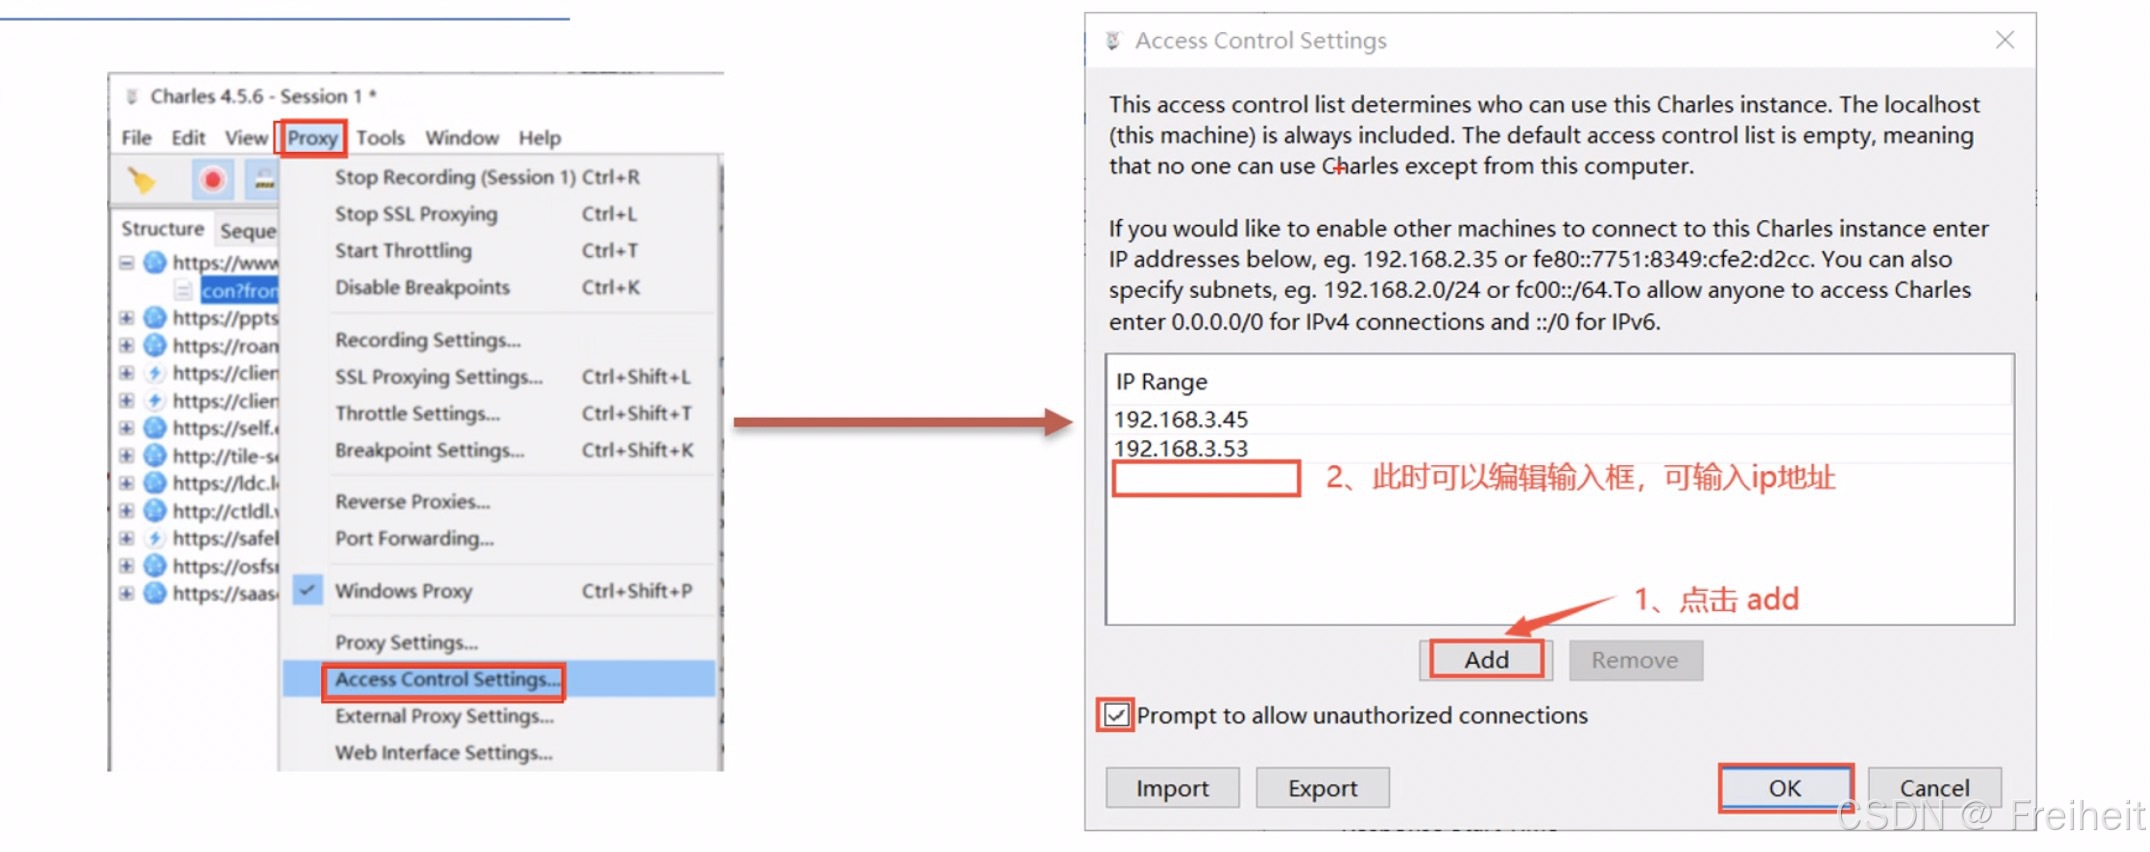Open Port Forwarding...
This screenshot has width=2150, height=852.
(500, 539)
